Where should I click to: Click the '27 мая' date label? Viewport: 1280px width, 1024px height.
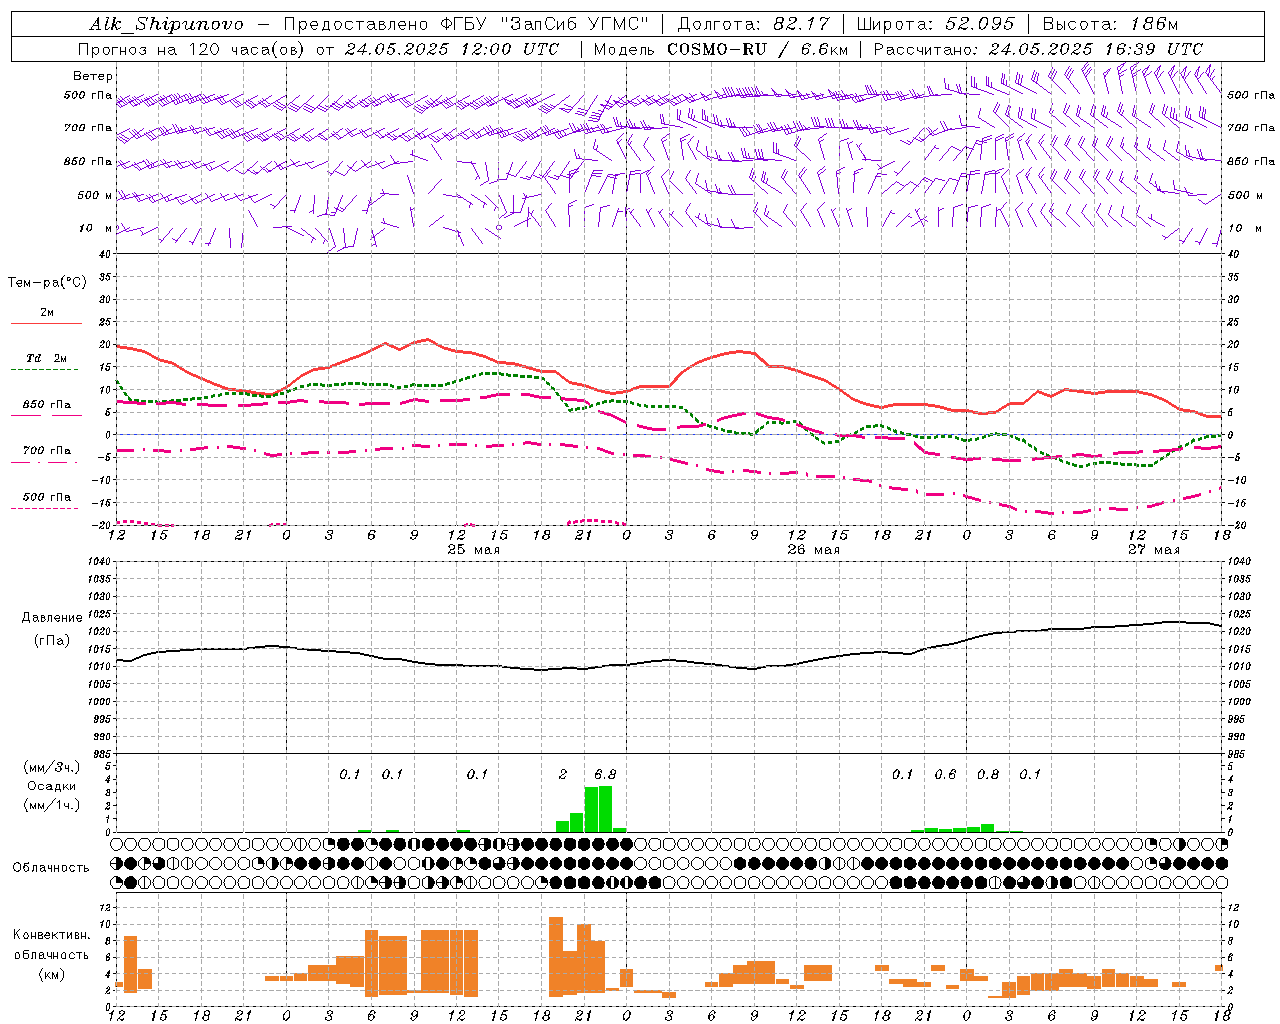point(1154,550)
